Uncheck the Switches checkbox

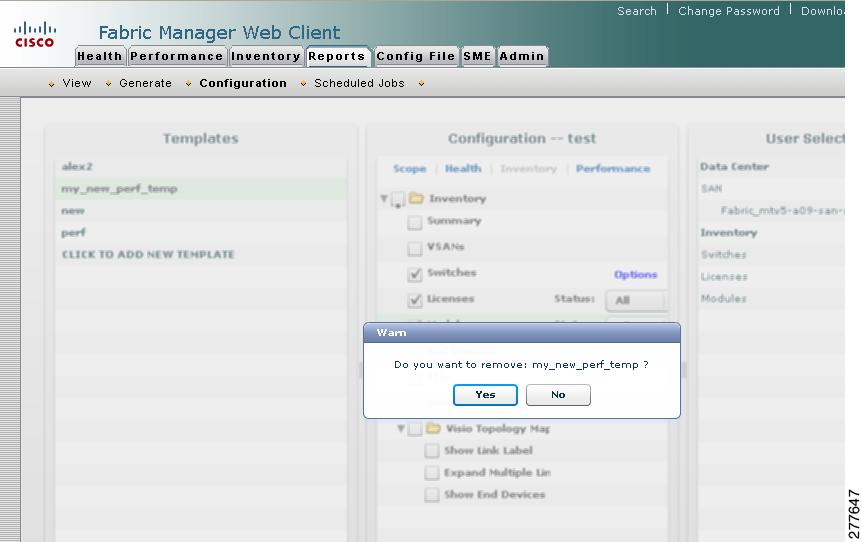[x=415, y=274]
